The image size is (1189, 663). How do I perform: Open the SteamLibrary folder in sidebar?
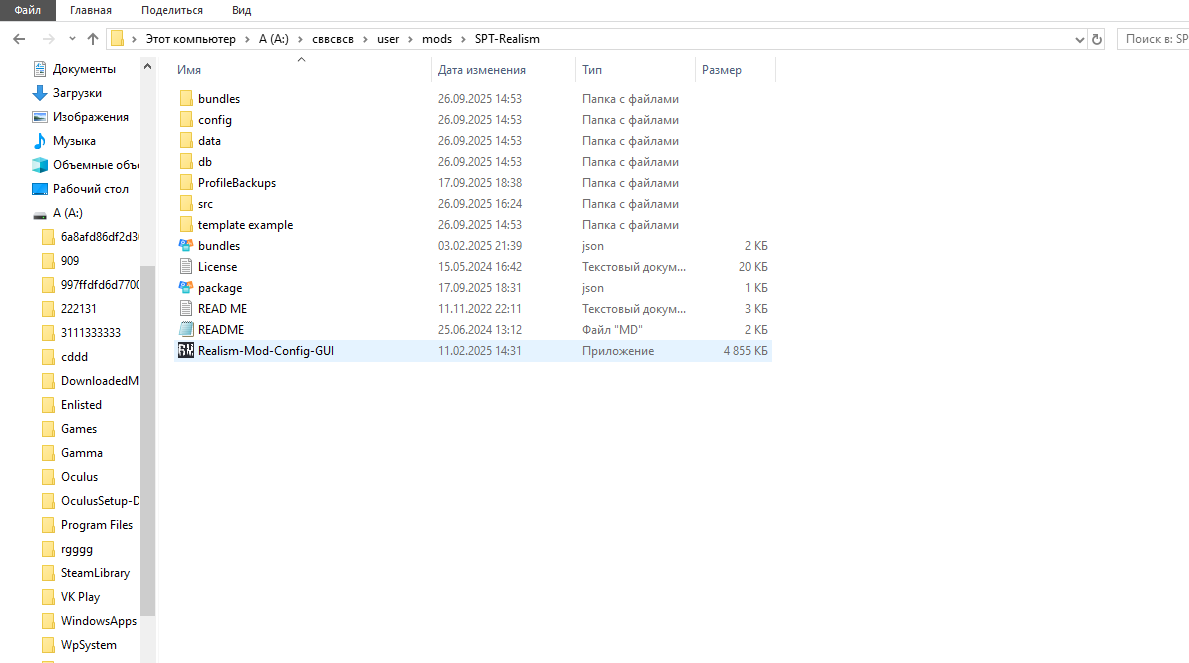click(96, 573)
